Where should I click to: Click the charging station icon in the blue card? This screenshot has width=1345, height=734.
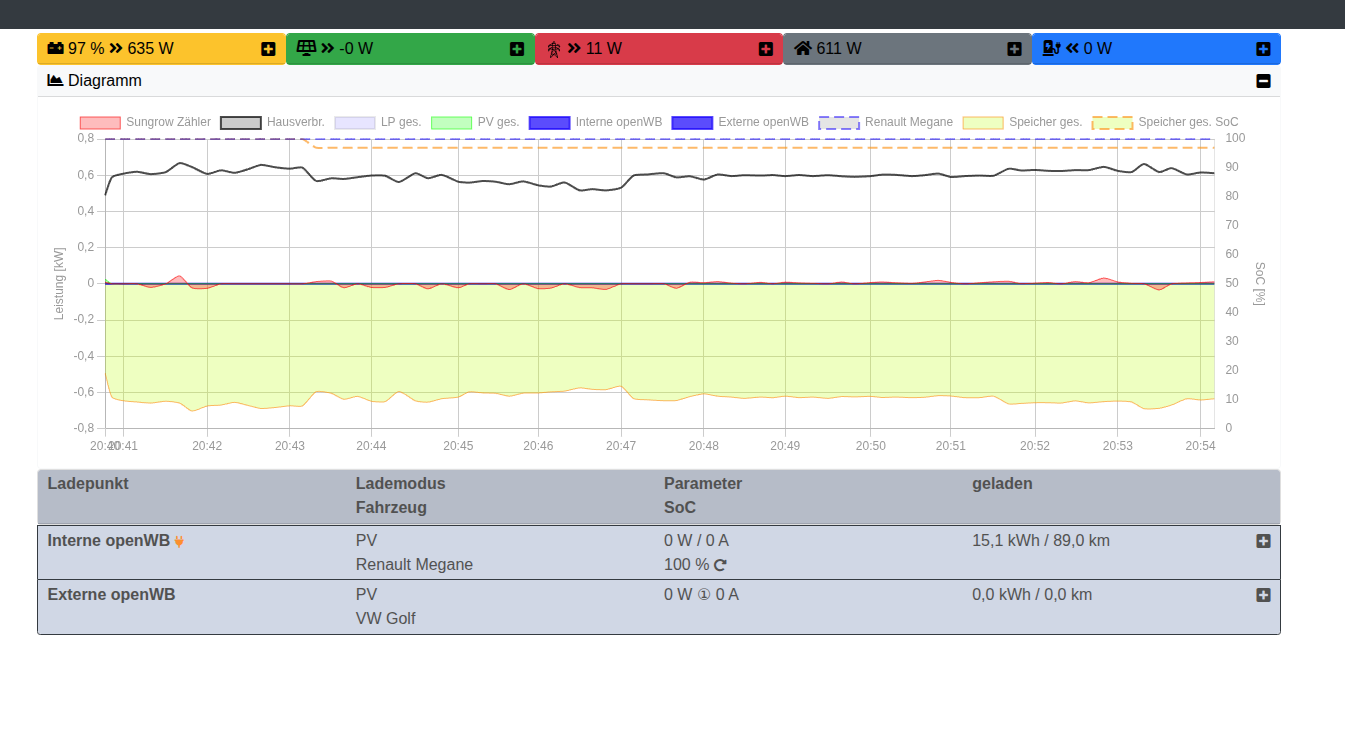(1051, 48)
